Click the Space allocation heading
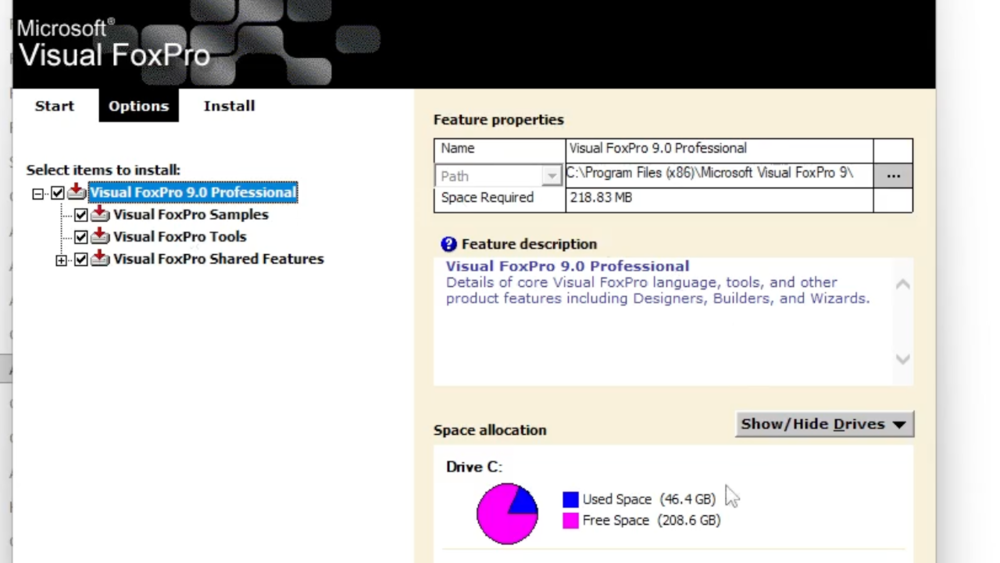 490,430
